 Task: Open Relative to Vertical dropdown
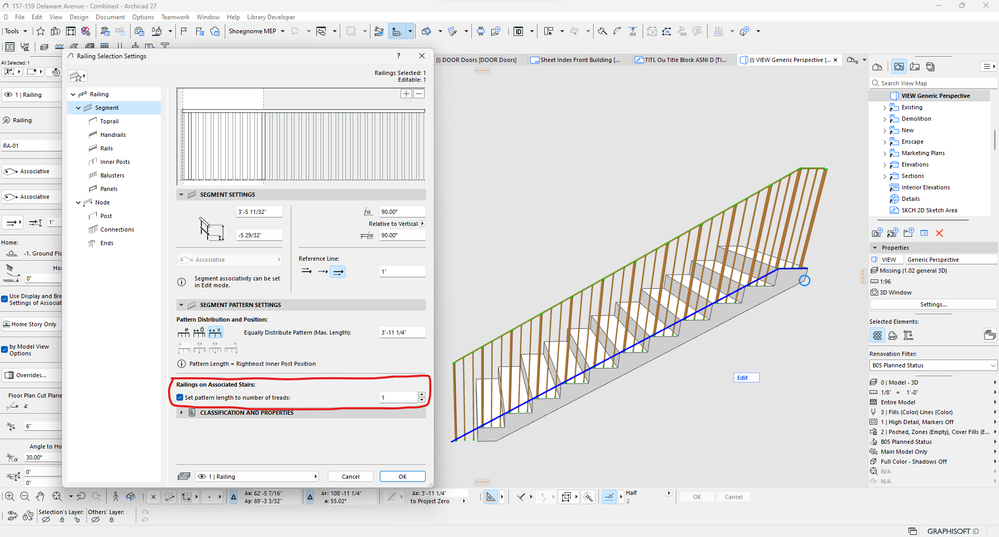click(x=396, y=224)
